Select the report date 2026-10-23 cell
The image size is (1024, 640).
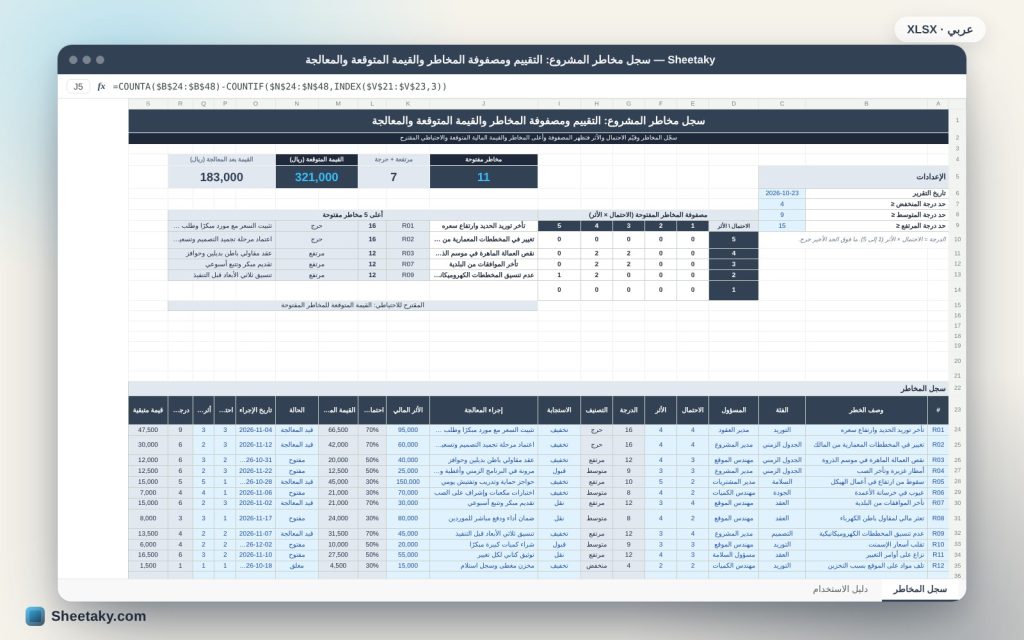782,193
